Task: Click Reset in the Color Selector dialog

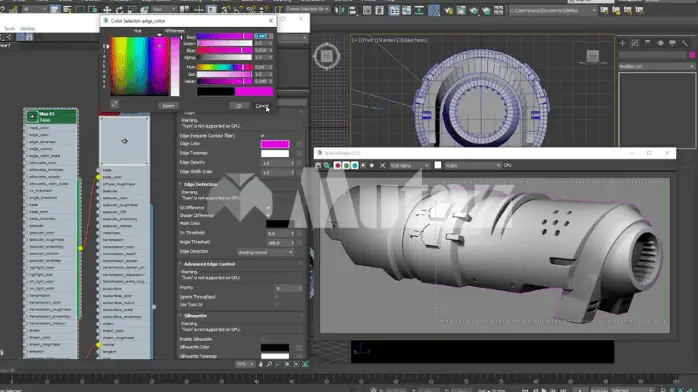Action: (168, 106)
